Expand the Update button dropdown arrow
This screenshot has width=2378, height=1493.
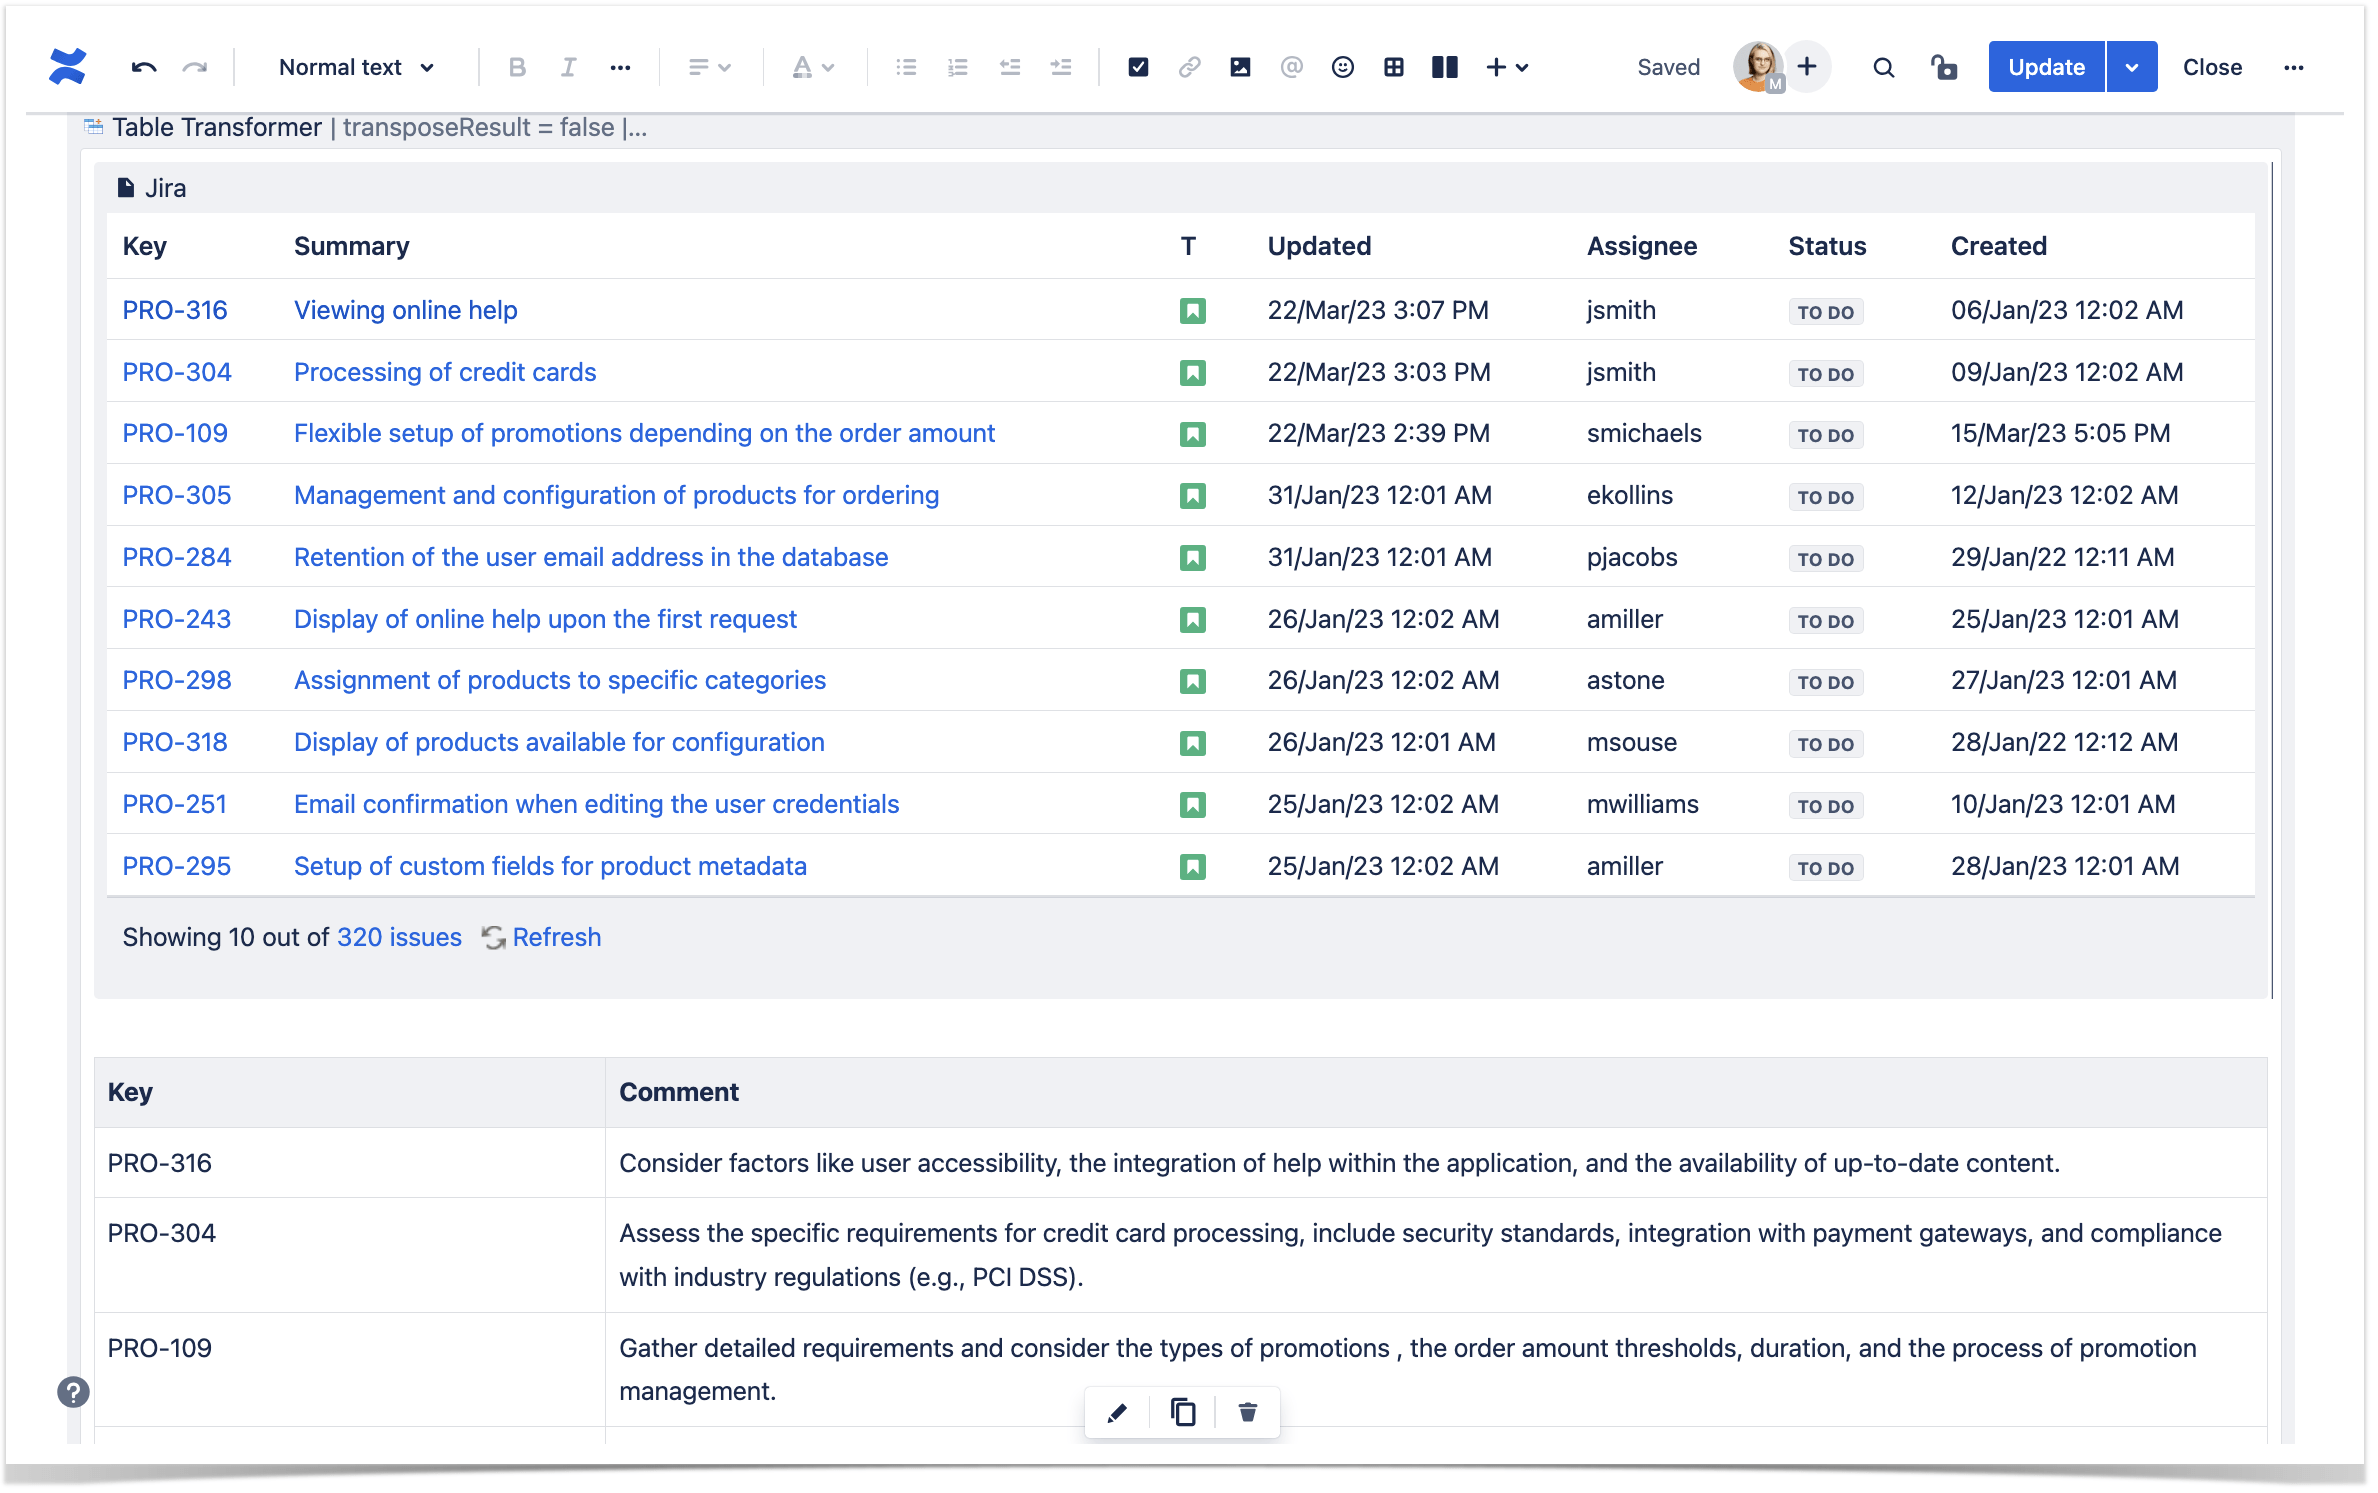click(2132, 67)
